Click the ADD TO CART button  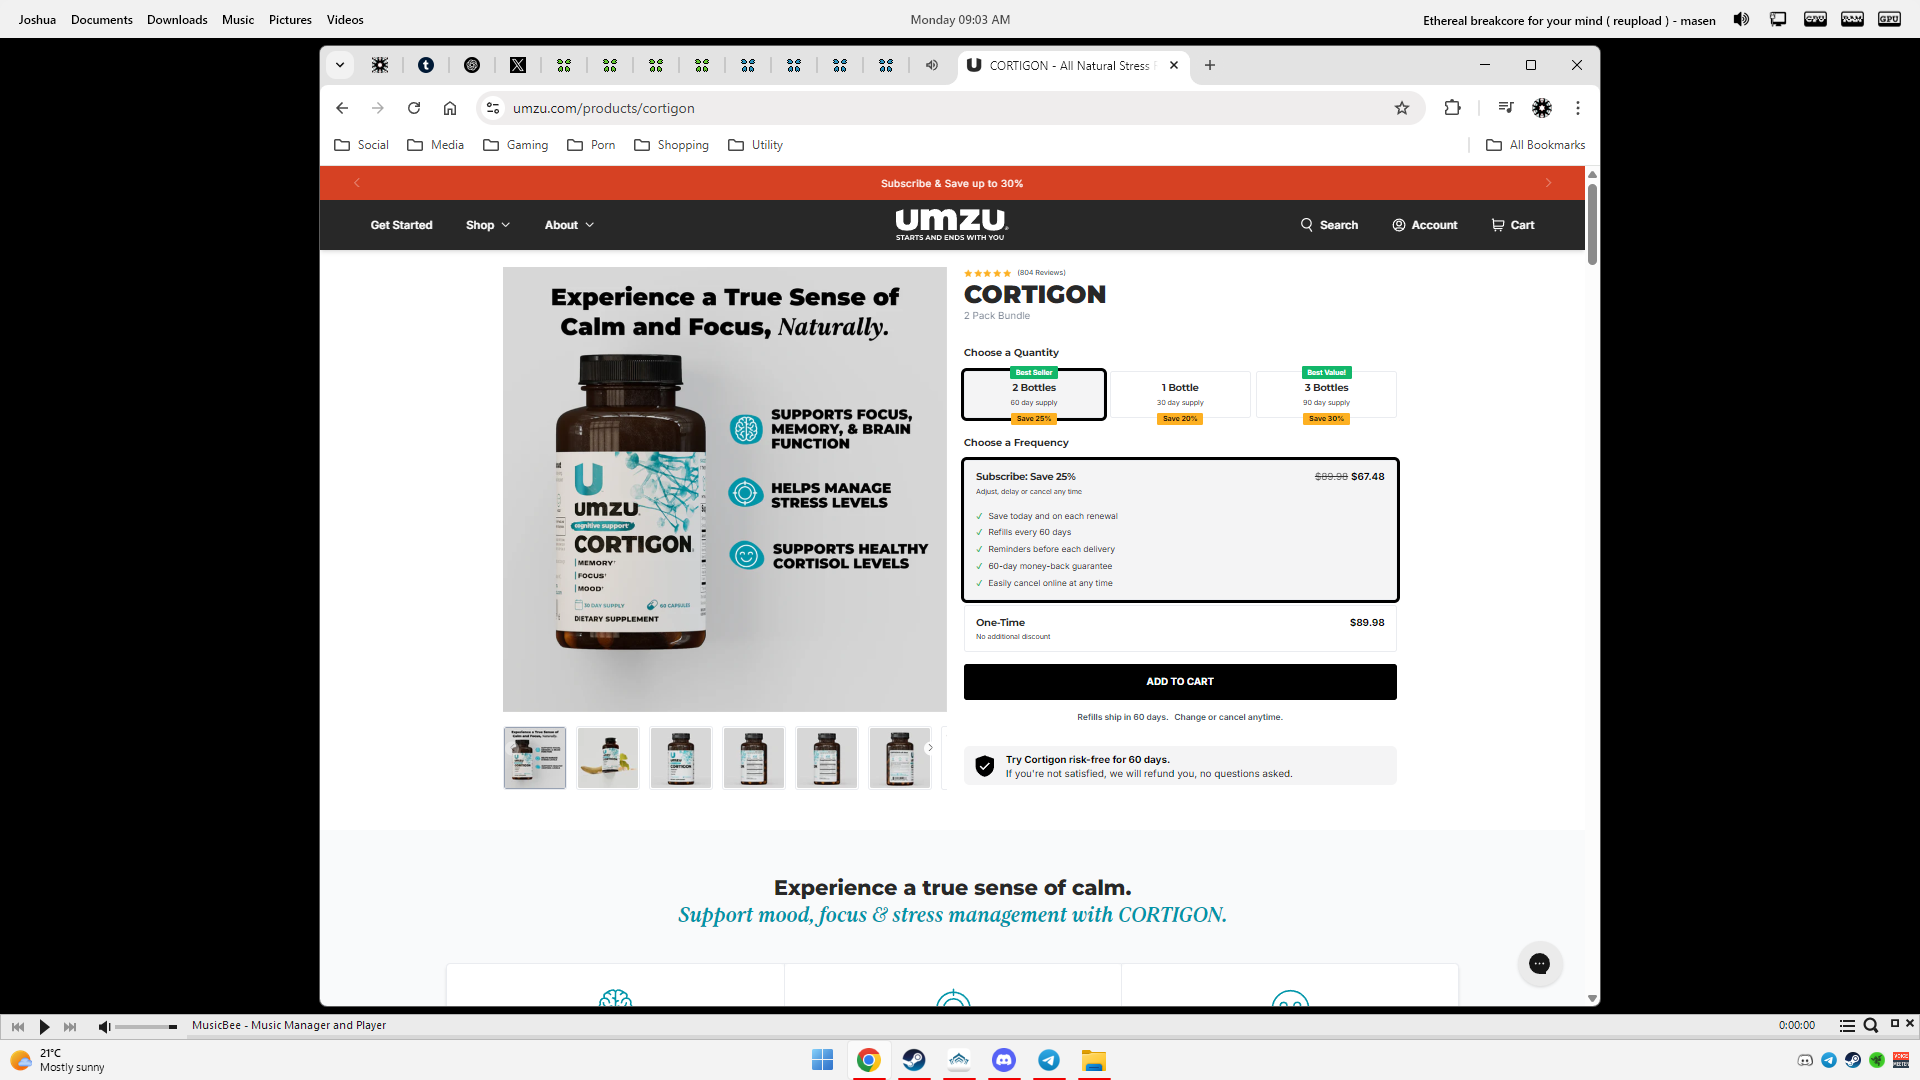click(x=1180, y=682)
